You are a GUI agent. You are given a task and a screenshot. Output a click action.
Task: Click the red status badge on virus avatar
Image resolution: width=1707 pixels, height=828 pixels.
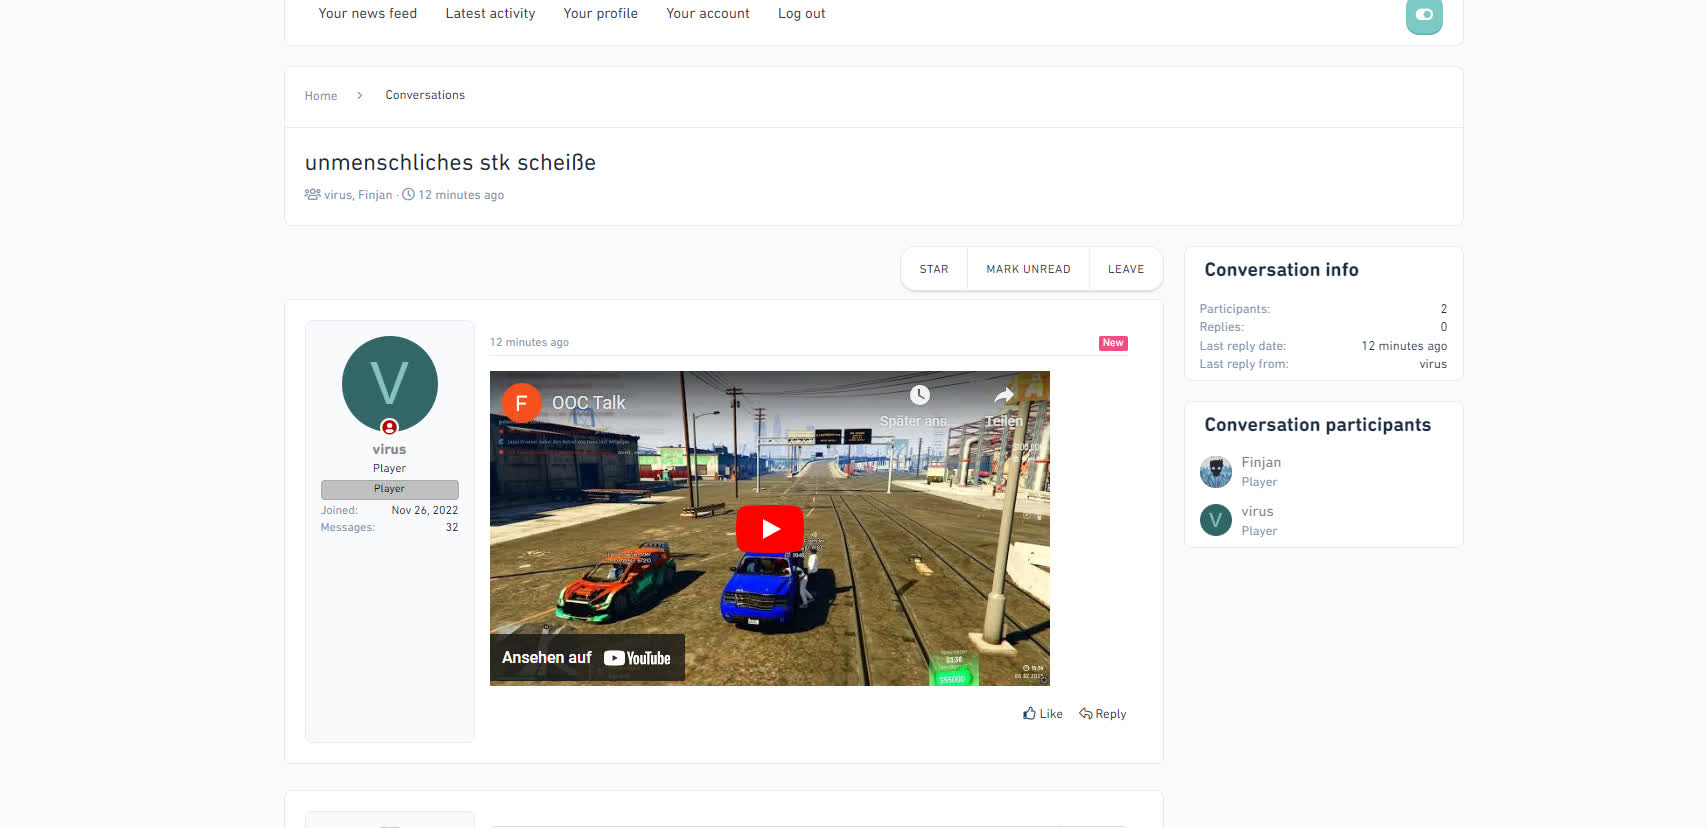click(x=390, y=427)
